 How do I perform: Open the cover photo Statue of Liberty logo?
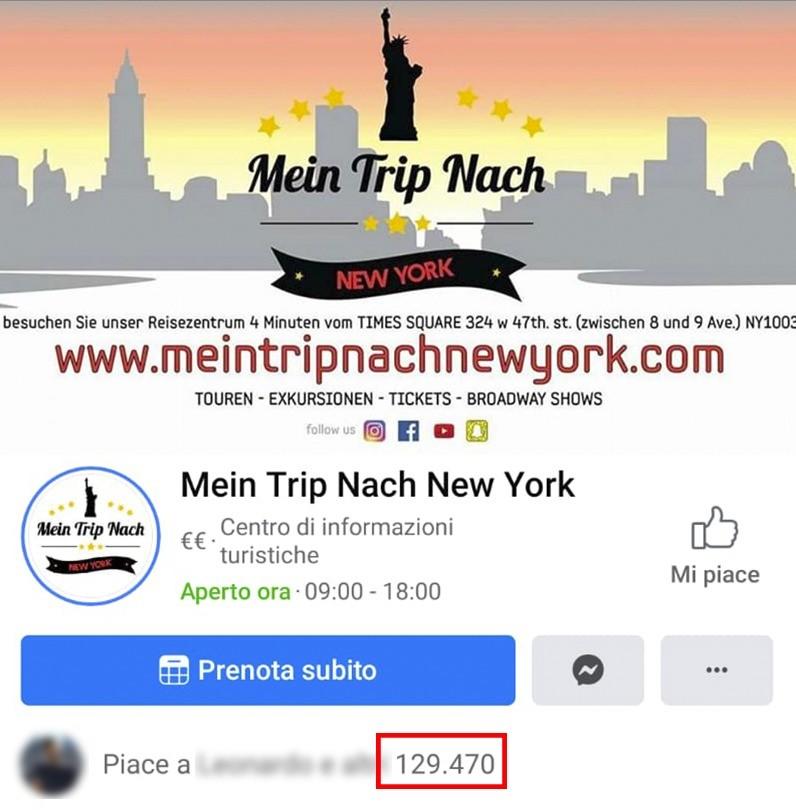[x=400, y=74]
